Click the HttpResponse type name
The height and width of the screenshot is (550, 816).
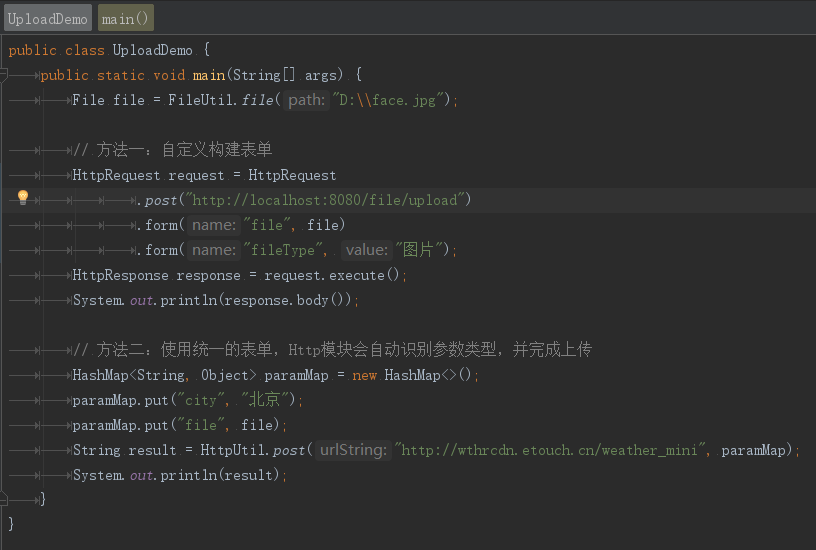click(x=120, y=275)
